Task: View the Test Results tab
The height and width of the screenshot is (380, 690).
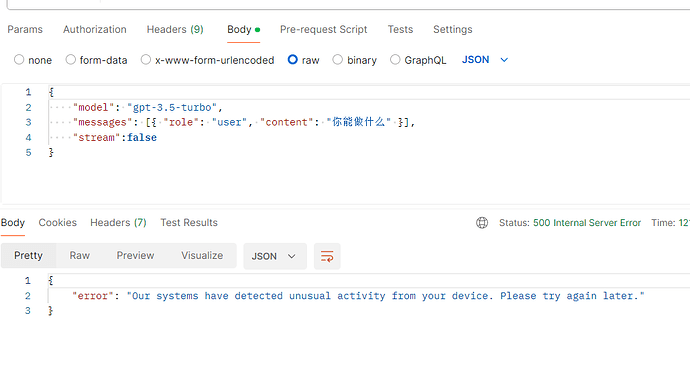Action: pos(189,223)
